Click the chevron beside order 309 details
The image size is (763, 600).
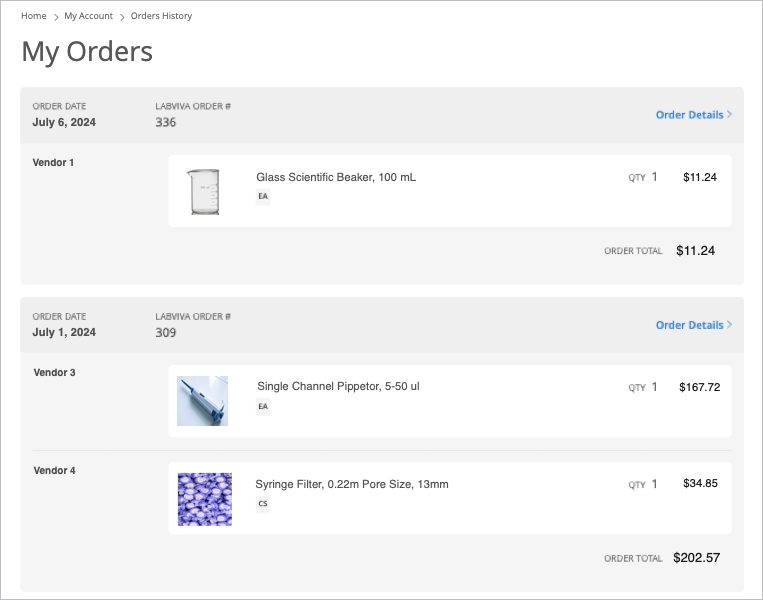tap(729, 325)
